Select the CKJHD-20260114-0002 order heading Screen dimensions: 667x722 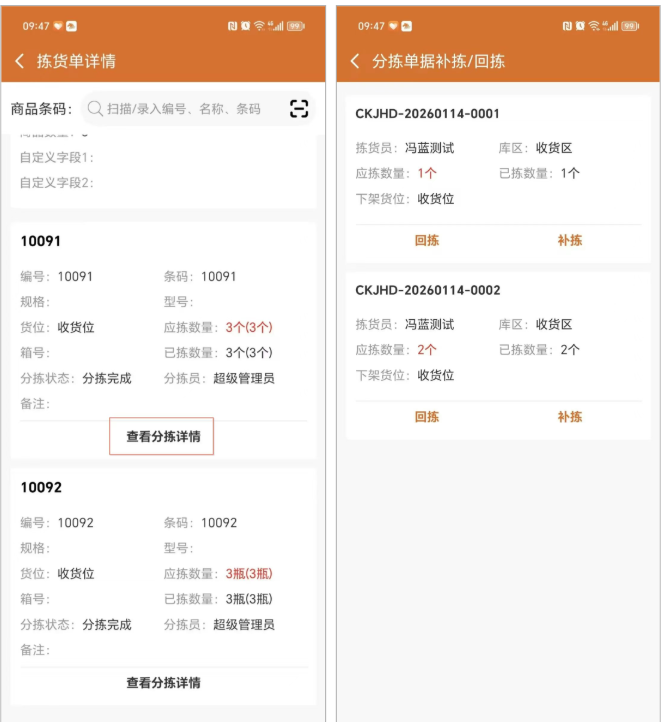pyautogui.click(x=427, y=290)
